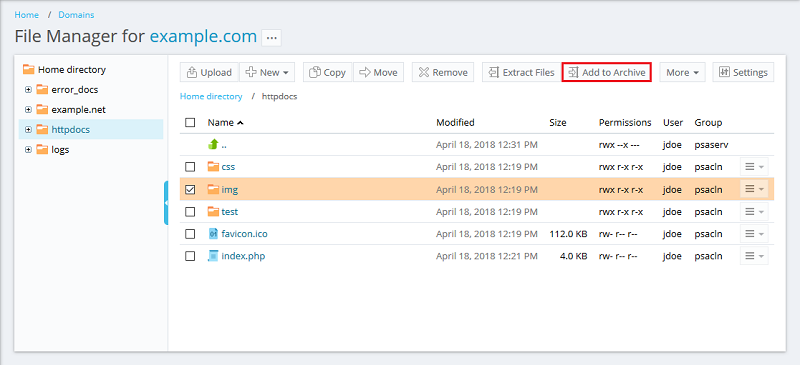The width and height of the screenshot is (800, 365).
Task: Click permissions 'rwx --x ---' of parent row
Action: (618, 145)
